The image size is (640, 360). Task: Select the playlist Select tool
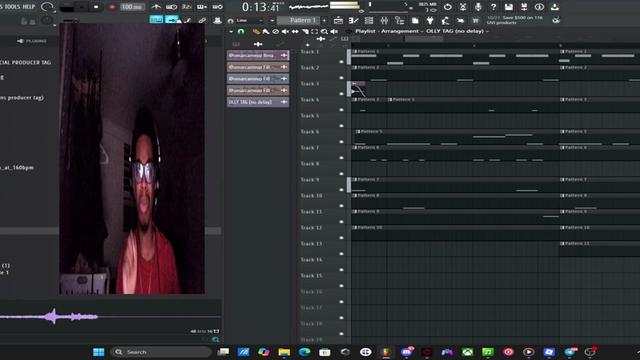click(x=314, y=31)
